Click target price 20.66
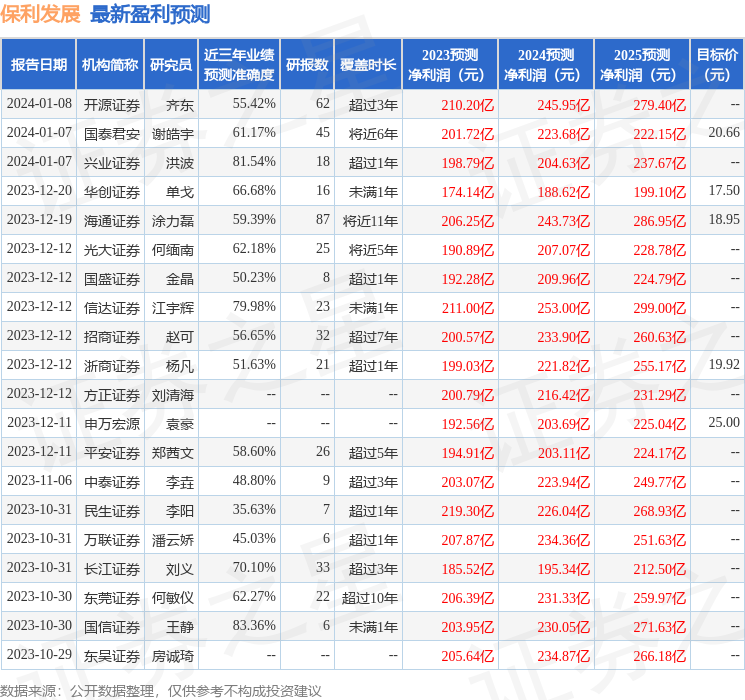 (724, 132)
